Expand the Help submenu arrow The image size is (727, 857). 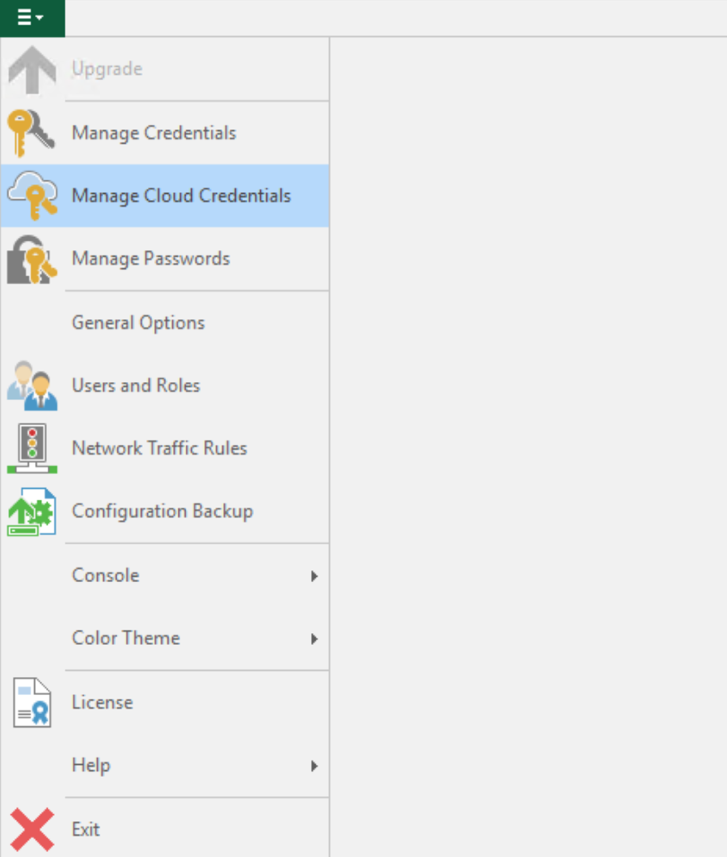click(314, 766)
